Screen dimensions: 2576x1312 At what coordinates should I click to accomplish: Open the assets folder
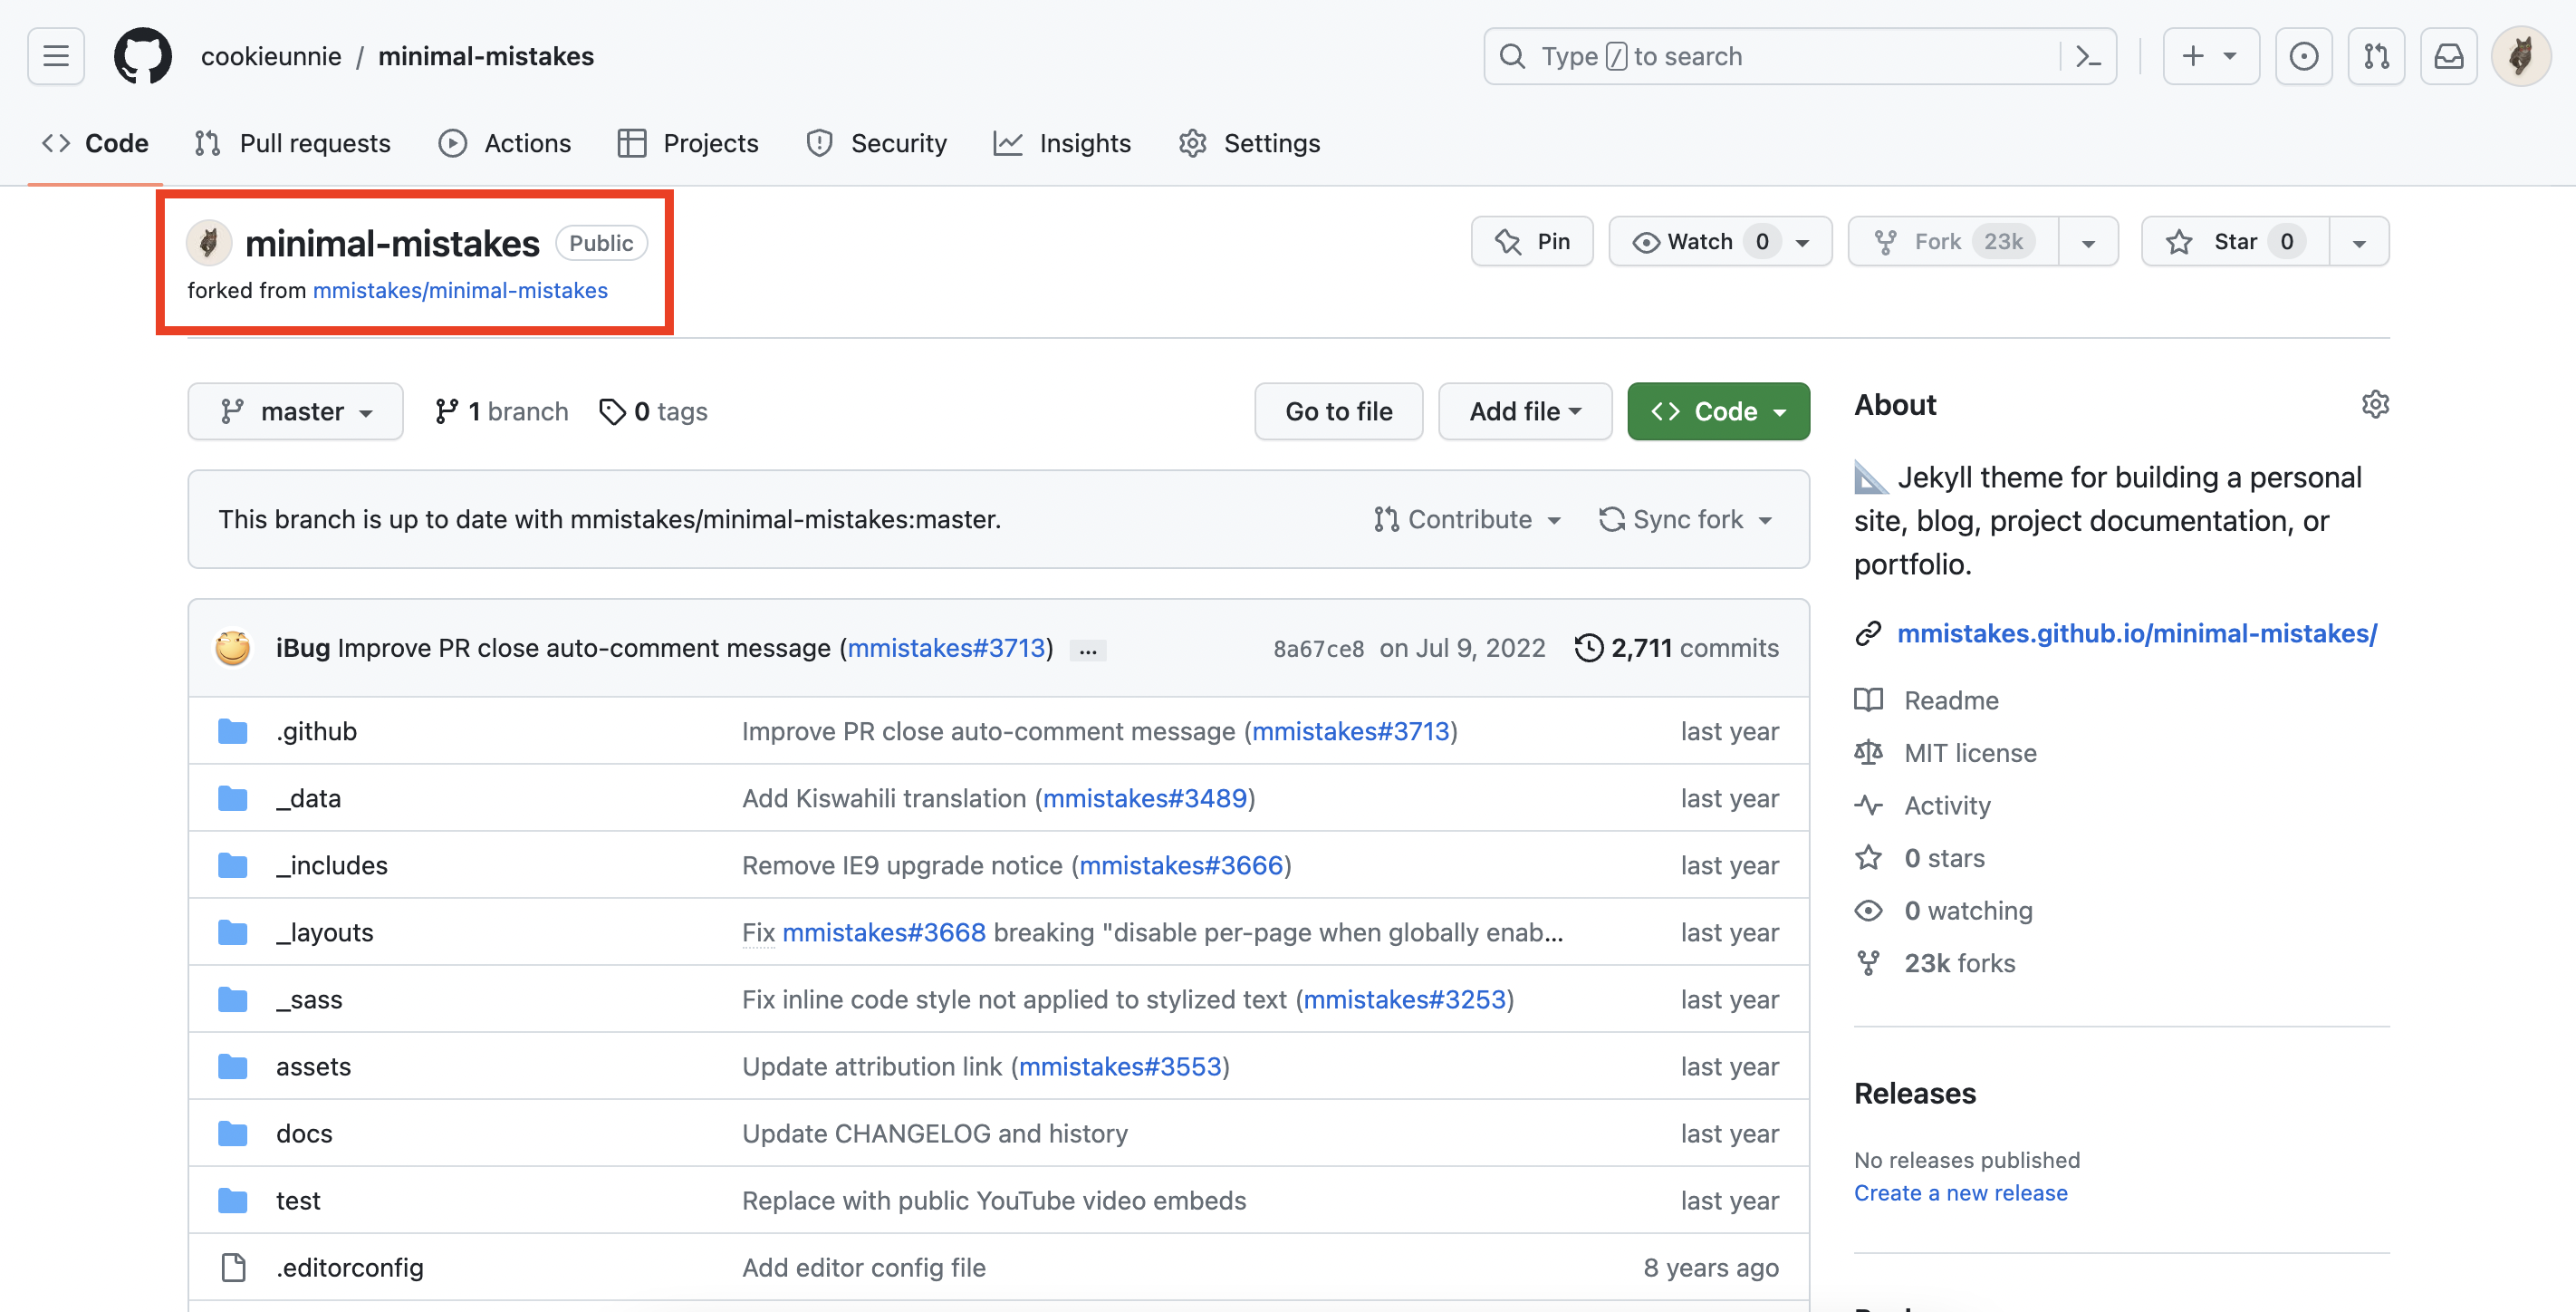(313, 1066)
